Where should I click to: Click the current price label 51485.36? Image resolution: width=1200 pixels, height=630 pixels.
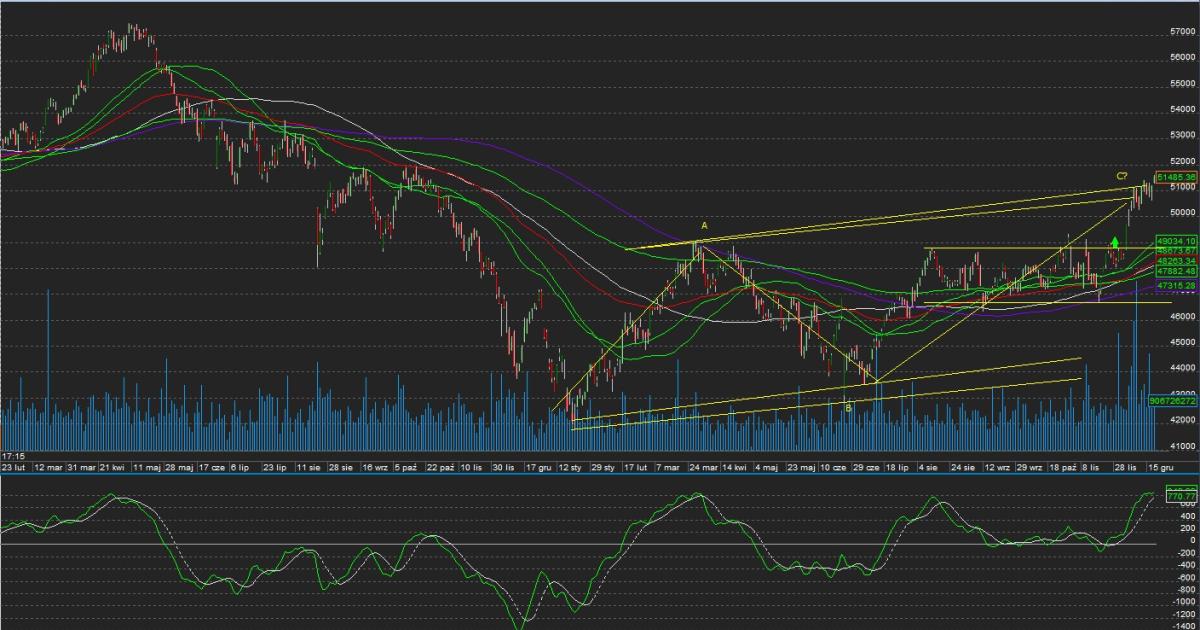pyautogui.click(x=1176, y=177)
